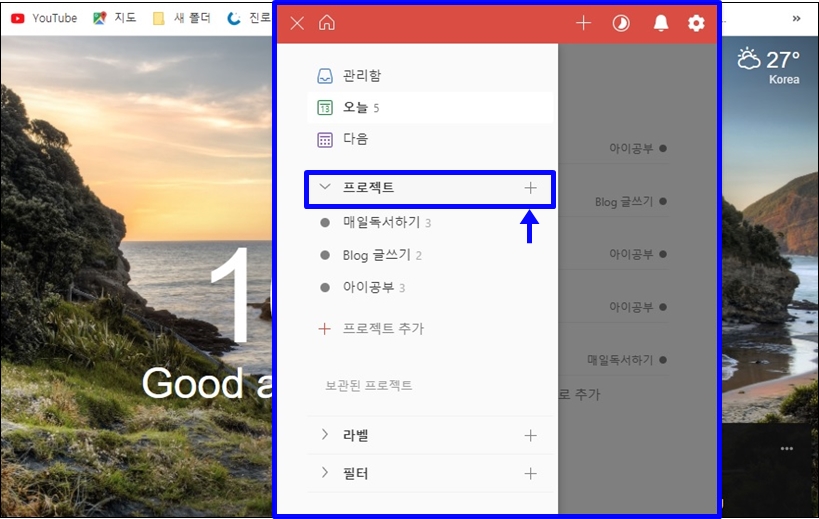Add a new task using the header plus icon
Screen dimensions: 819x519
coord(583,23)
